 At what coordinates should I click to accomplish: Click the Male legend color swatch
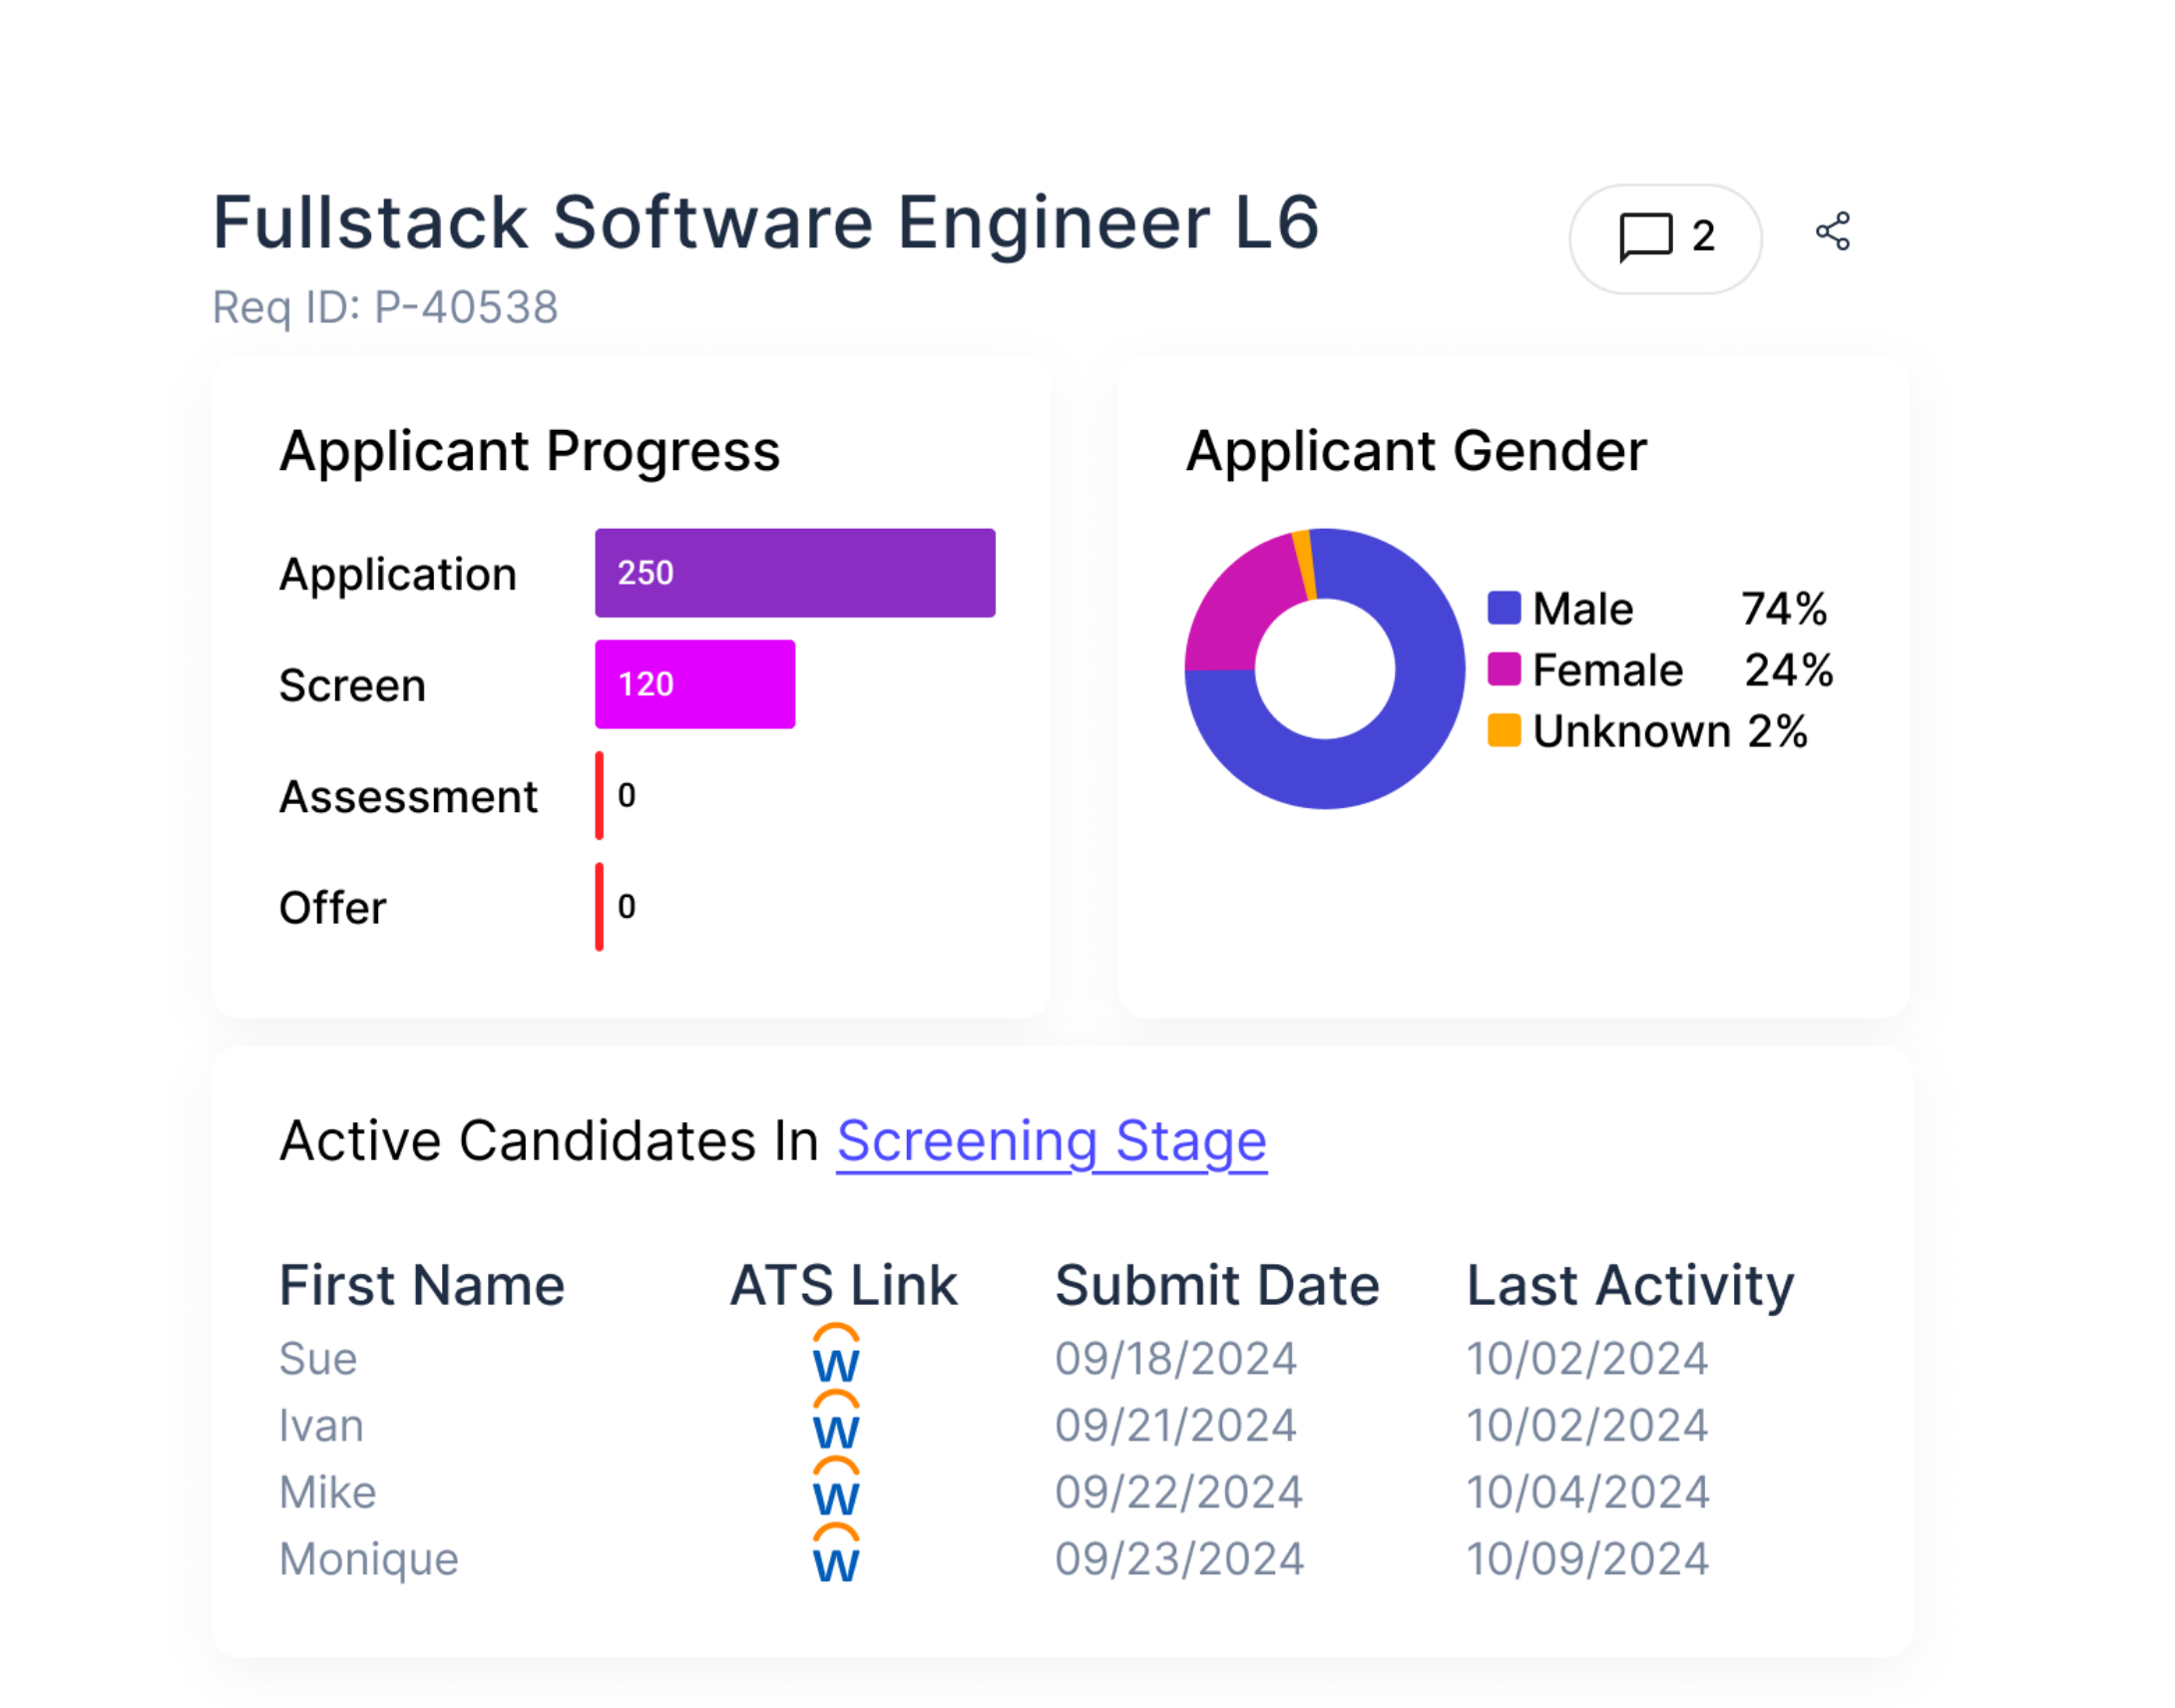(1504, 607)
